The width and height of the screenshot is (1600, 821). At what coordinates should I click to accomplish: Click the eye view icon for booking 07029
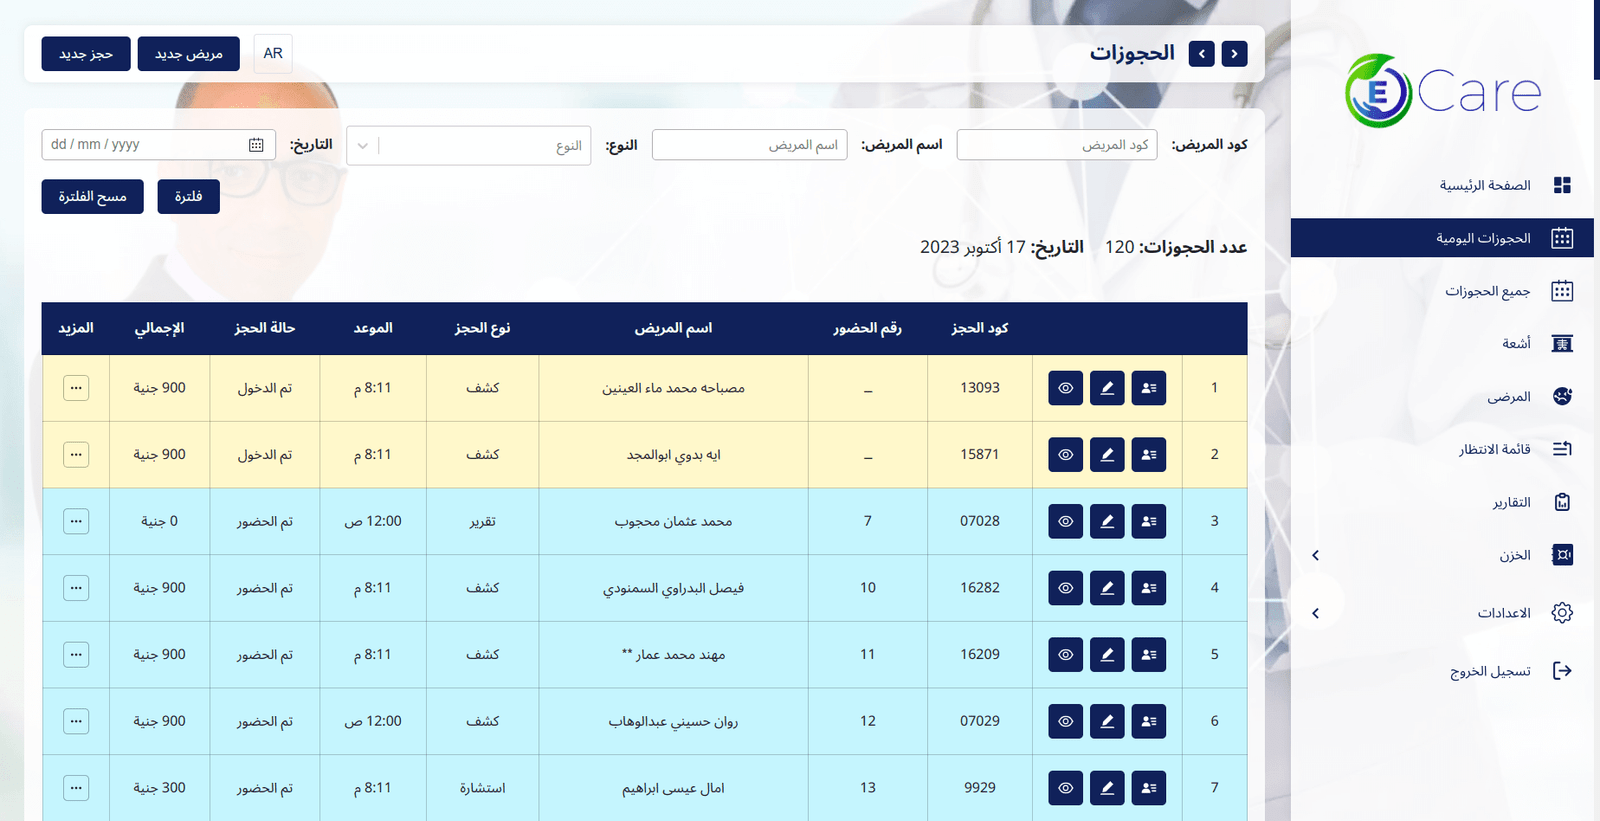(x=1065, y=721)
